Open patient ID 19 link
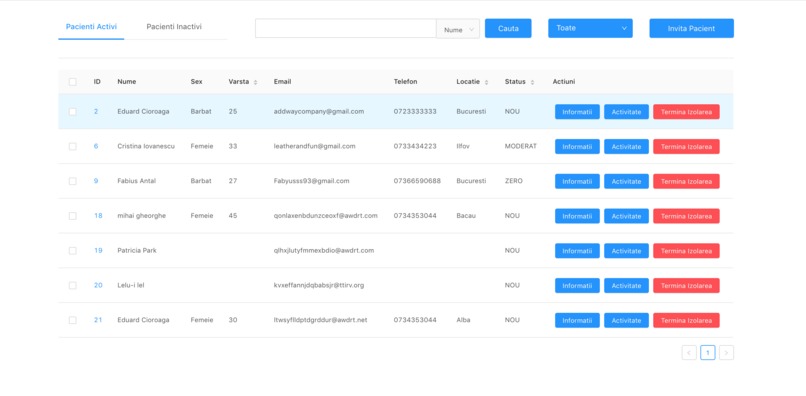Image resolution: width=806 pixels, height=396 pixels. (98, 250)
